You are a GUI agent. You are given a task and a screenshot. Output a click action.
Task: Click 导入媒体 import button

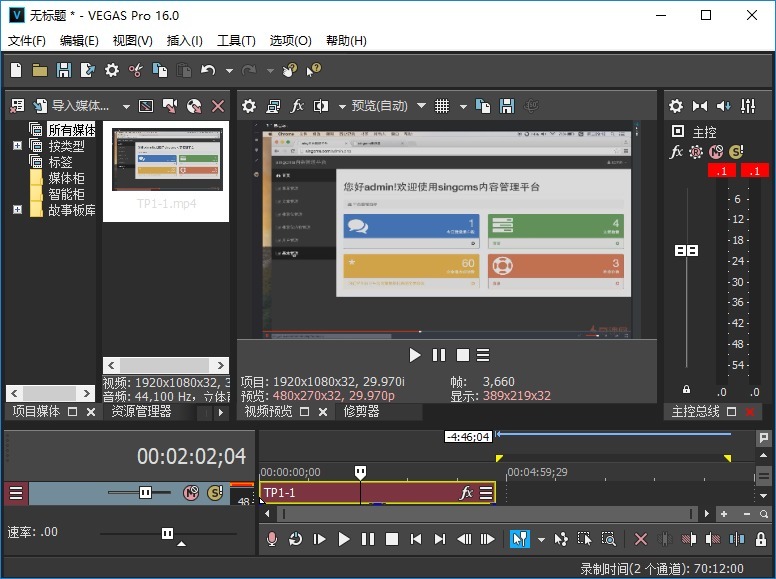tap(71, 106)
